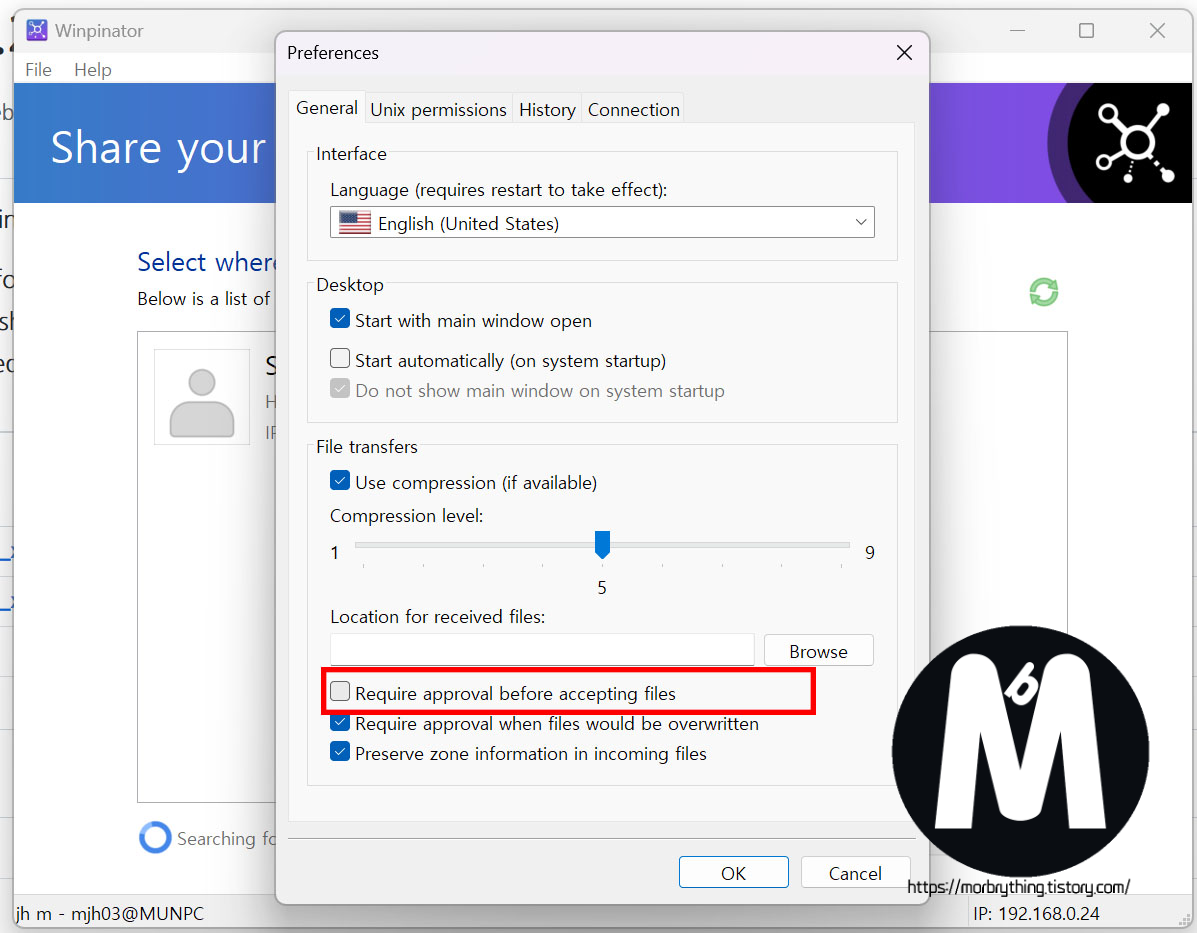Click the jh m - mjh03@MUNPC status text
The width and height of the screenshot is (1197, 933).
pyautogui.click(x=110, y=913)
